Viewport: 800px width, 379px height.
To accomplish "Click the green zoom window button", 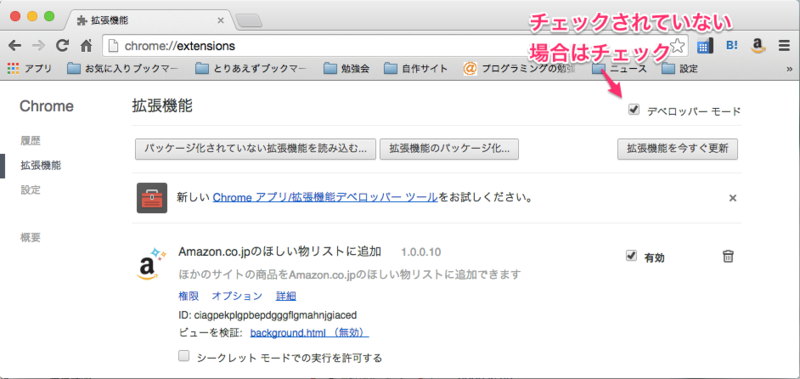I will (49, 16).
